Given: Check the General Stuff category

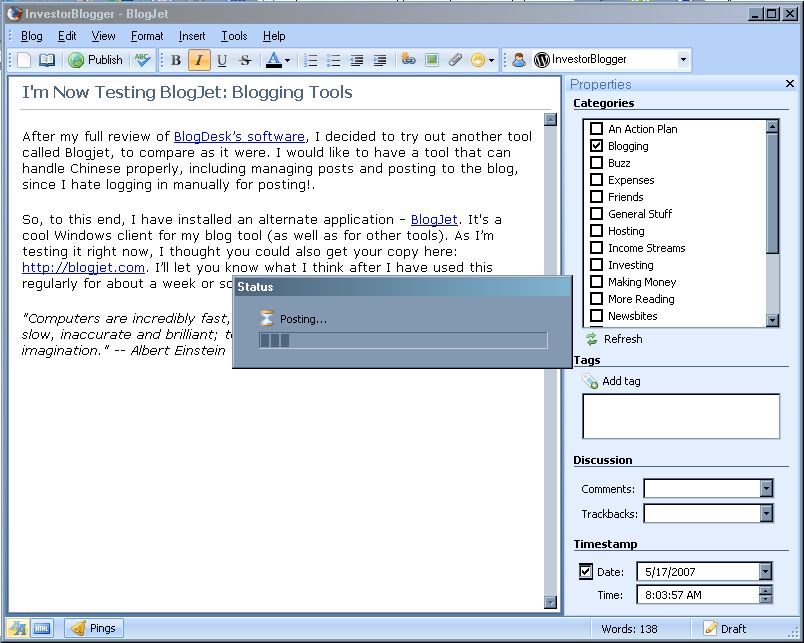Looking at the screenshot, I should point(596,213).
